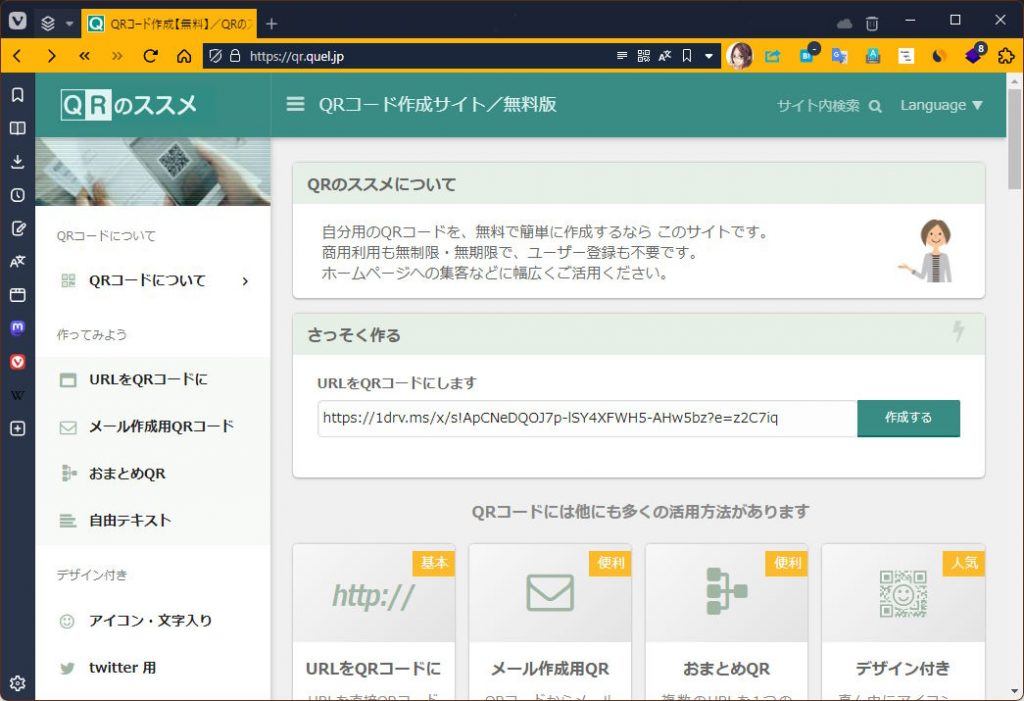Open サイト内検索 with the magnifier icon

pos(875,104)
